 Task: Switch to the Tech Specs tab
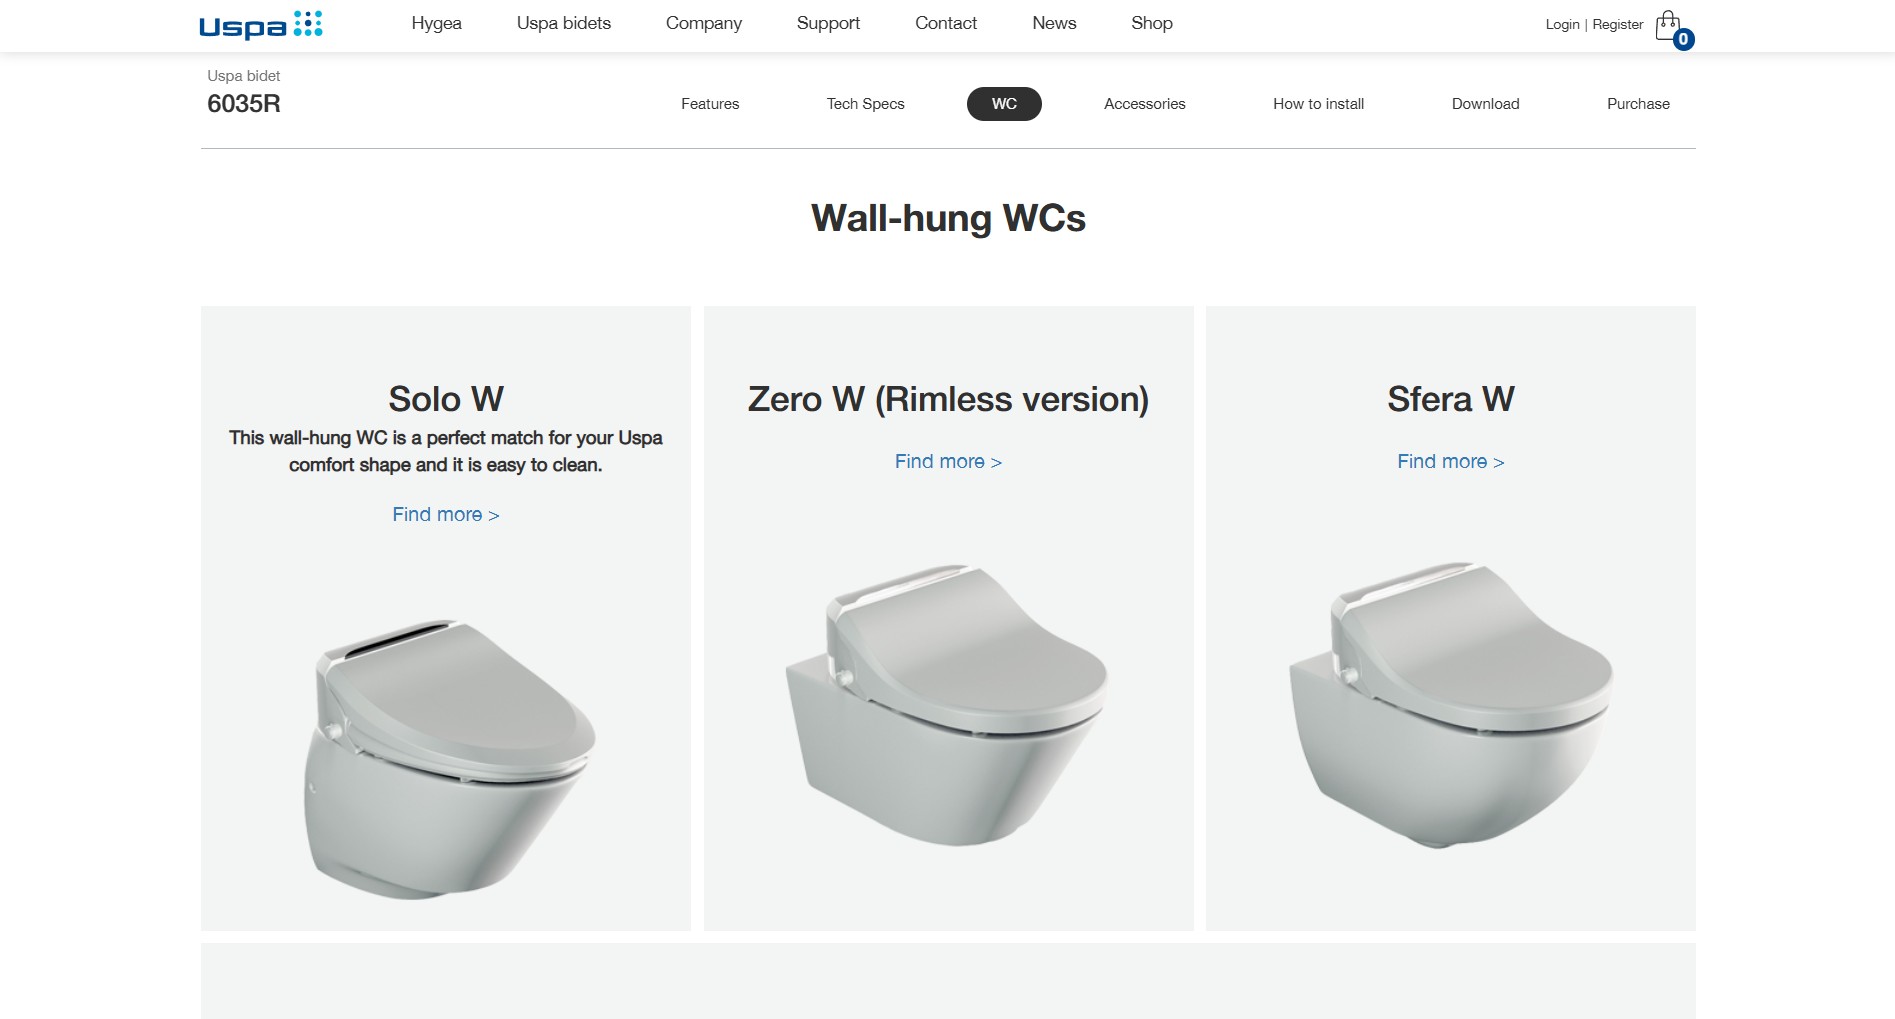(866, 104)
